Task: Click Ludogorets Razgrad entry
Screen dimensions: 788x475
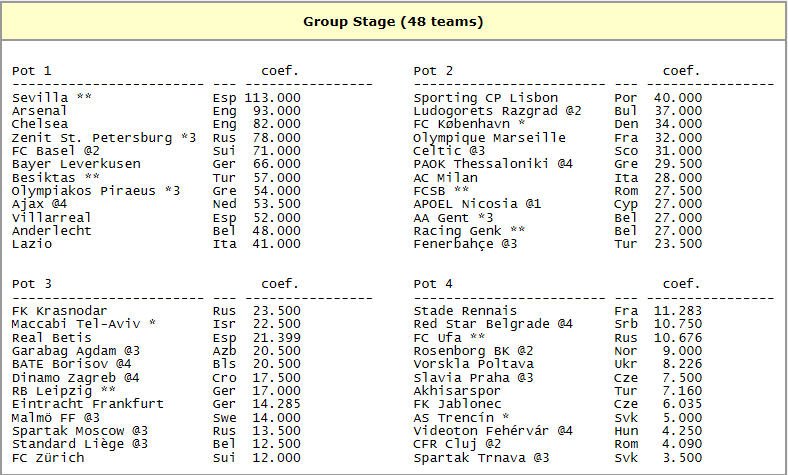Action: point(498,111)
